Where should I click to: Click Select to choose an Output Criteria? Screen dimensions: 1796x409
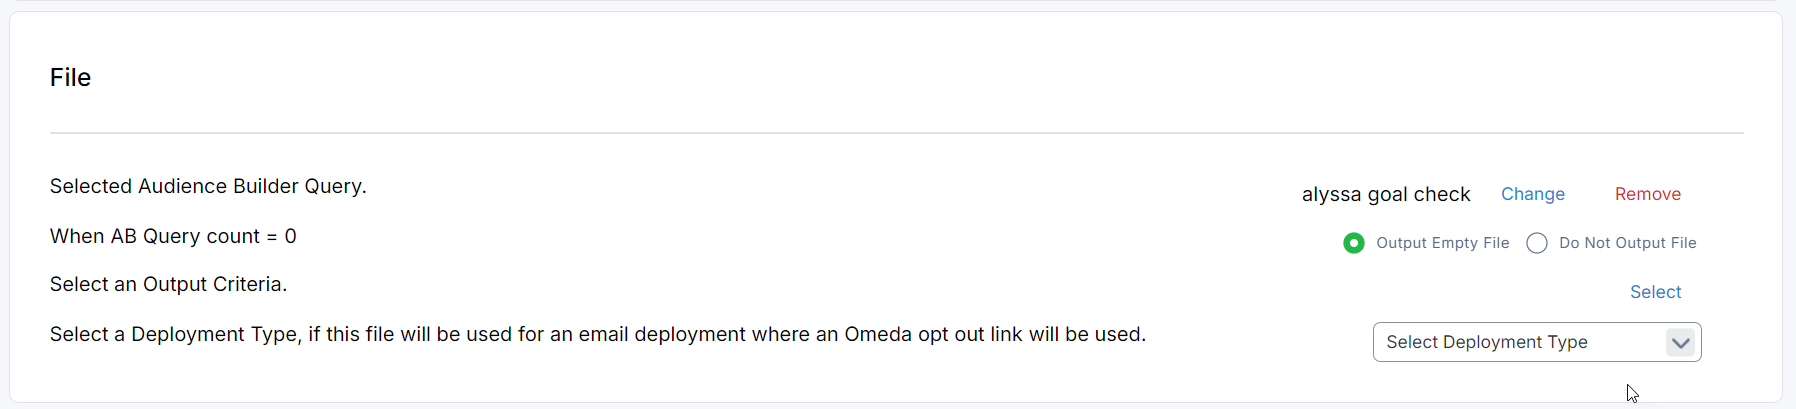[1655, 292]
